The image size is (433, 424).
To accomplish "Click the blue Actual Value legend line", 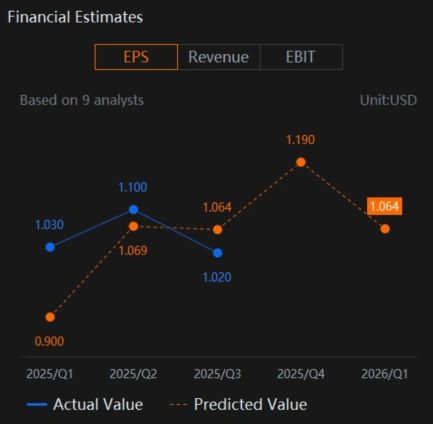I will pos(37,405).
